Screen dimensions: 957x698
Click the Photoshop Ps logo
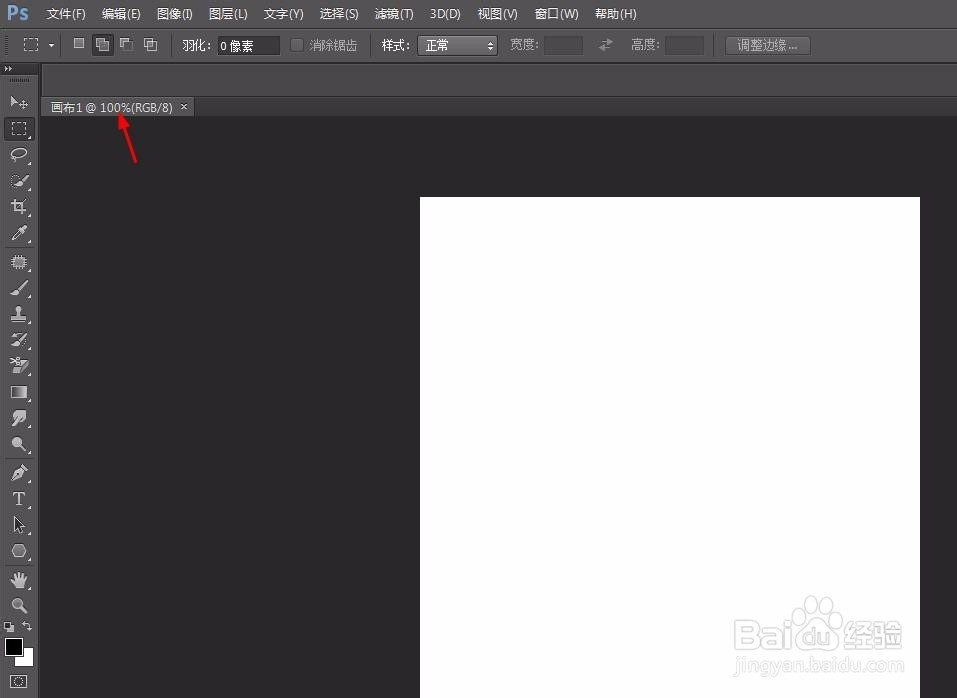[18, 13]
